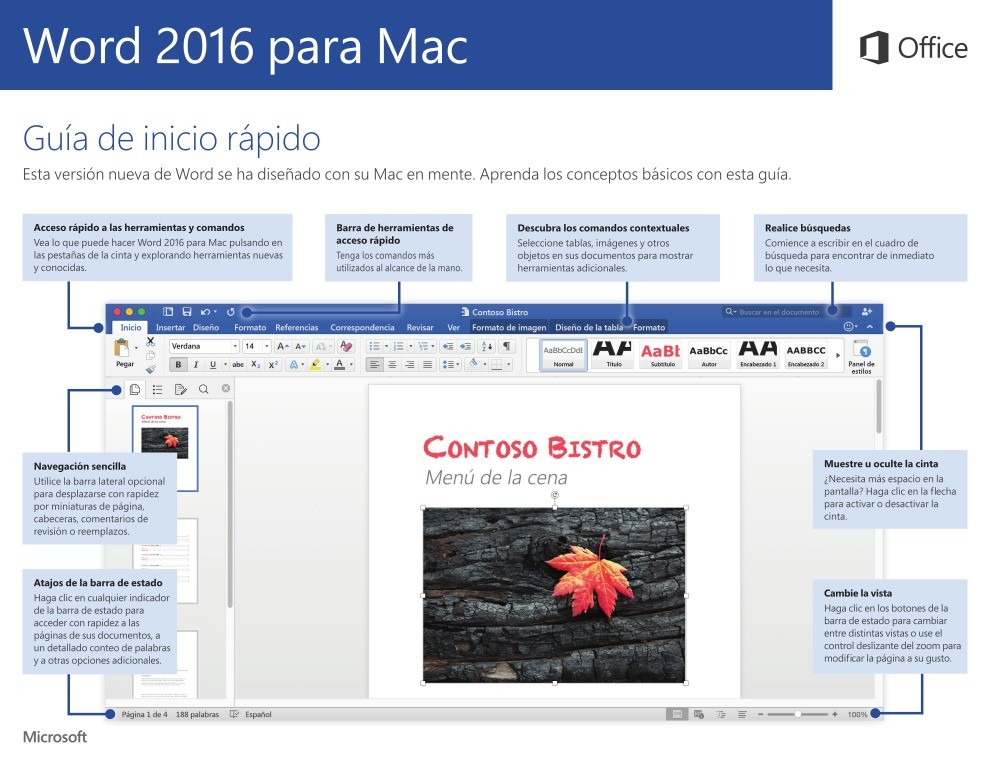
Task: Toggle Italic formatting
Action: (x=196, y=365)
